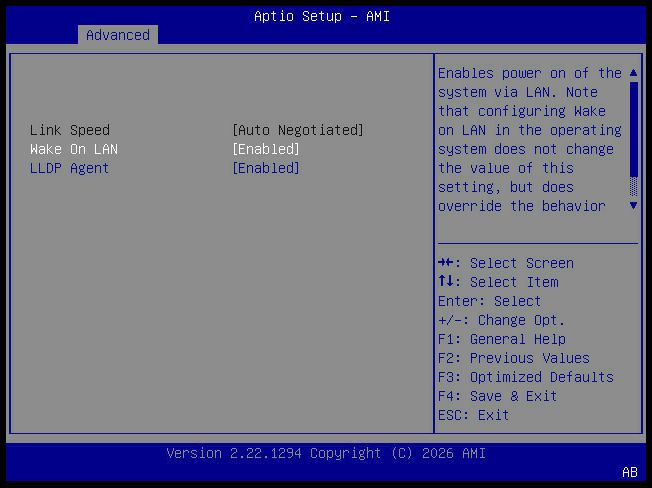Click the help panel scroll up arrow
The image size is (652, 488).
click(x=633, y=73)
